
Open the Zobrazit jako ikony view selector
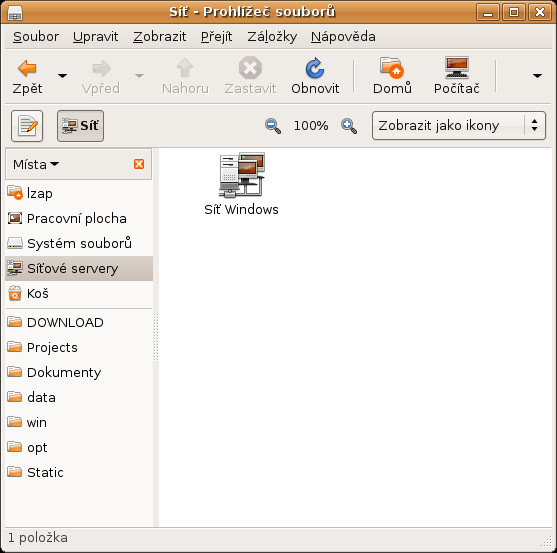tap(459, 125)
